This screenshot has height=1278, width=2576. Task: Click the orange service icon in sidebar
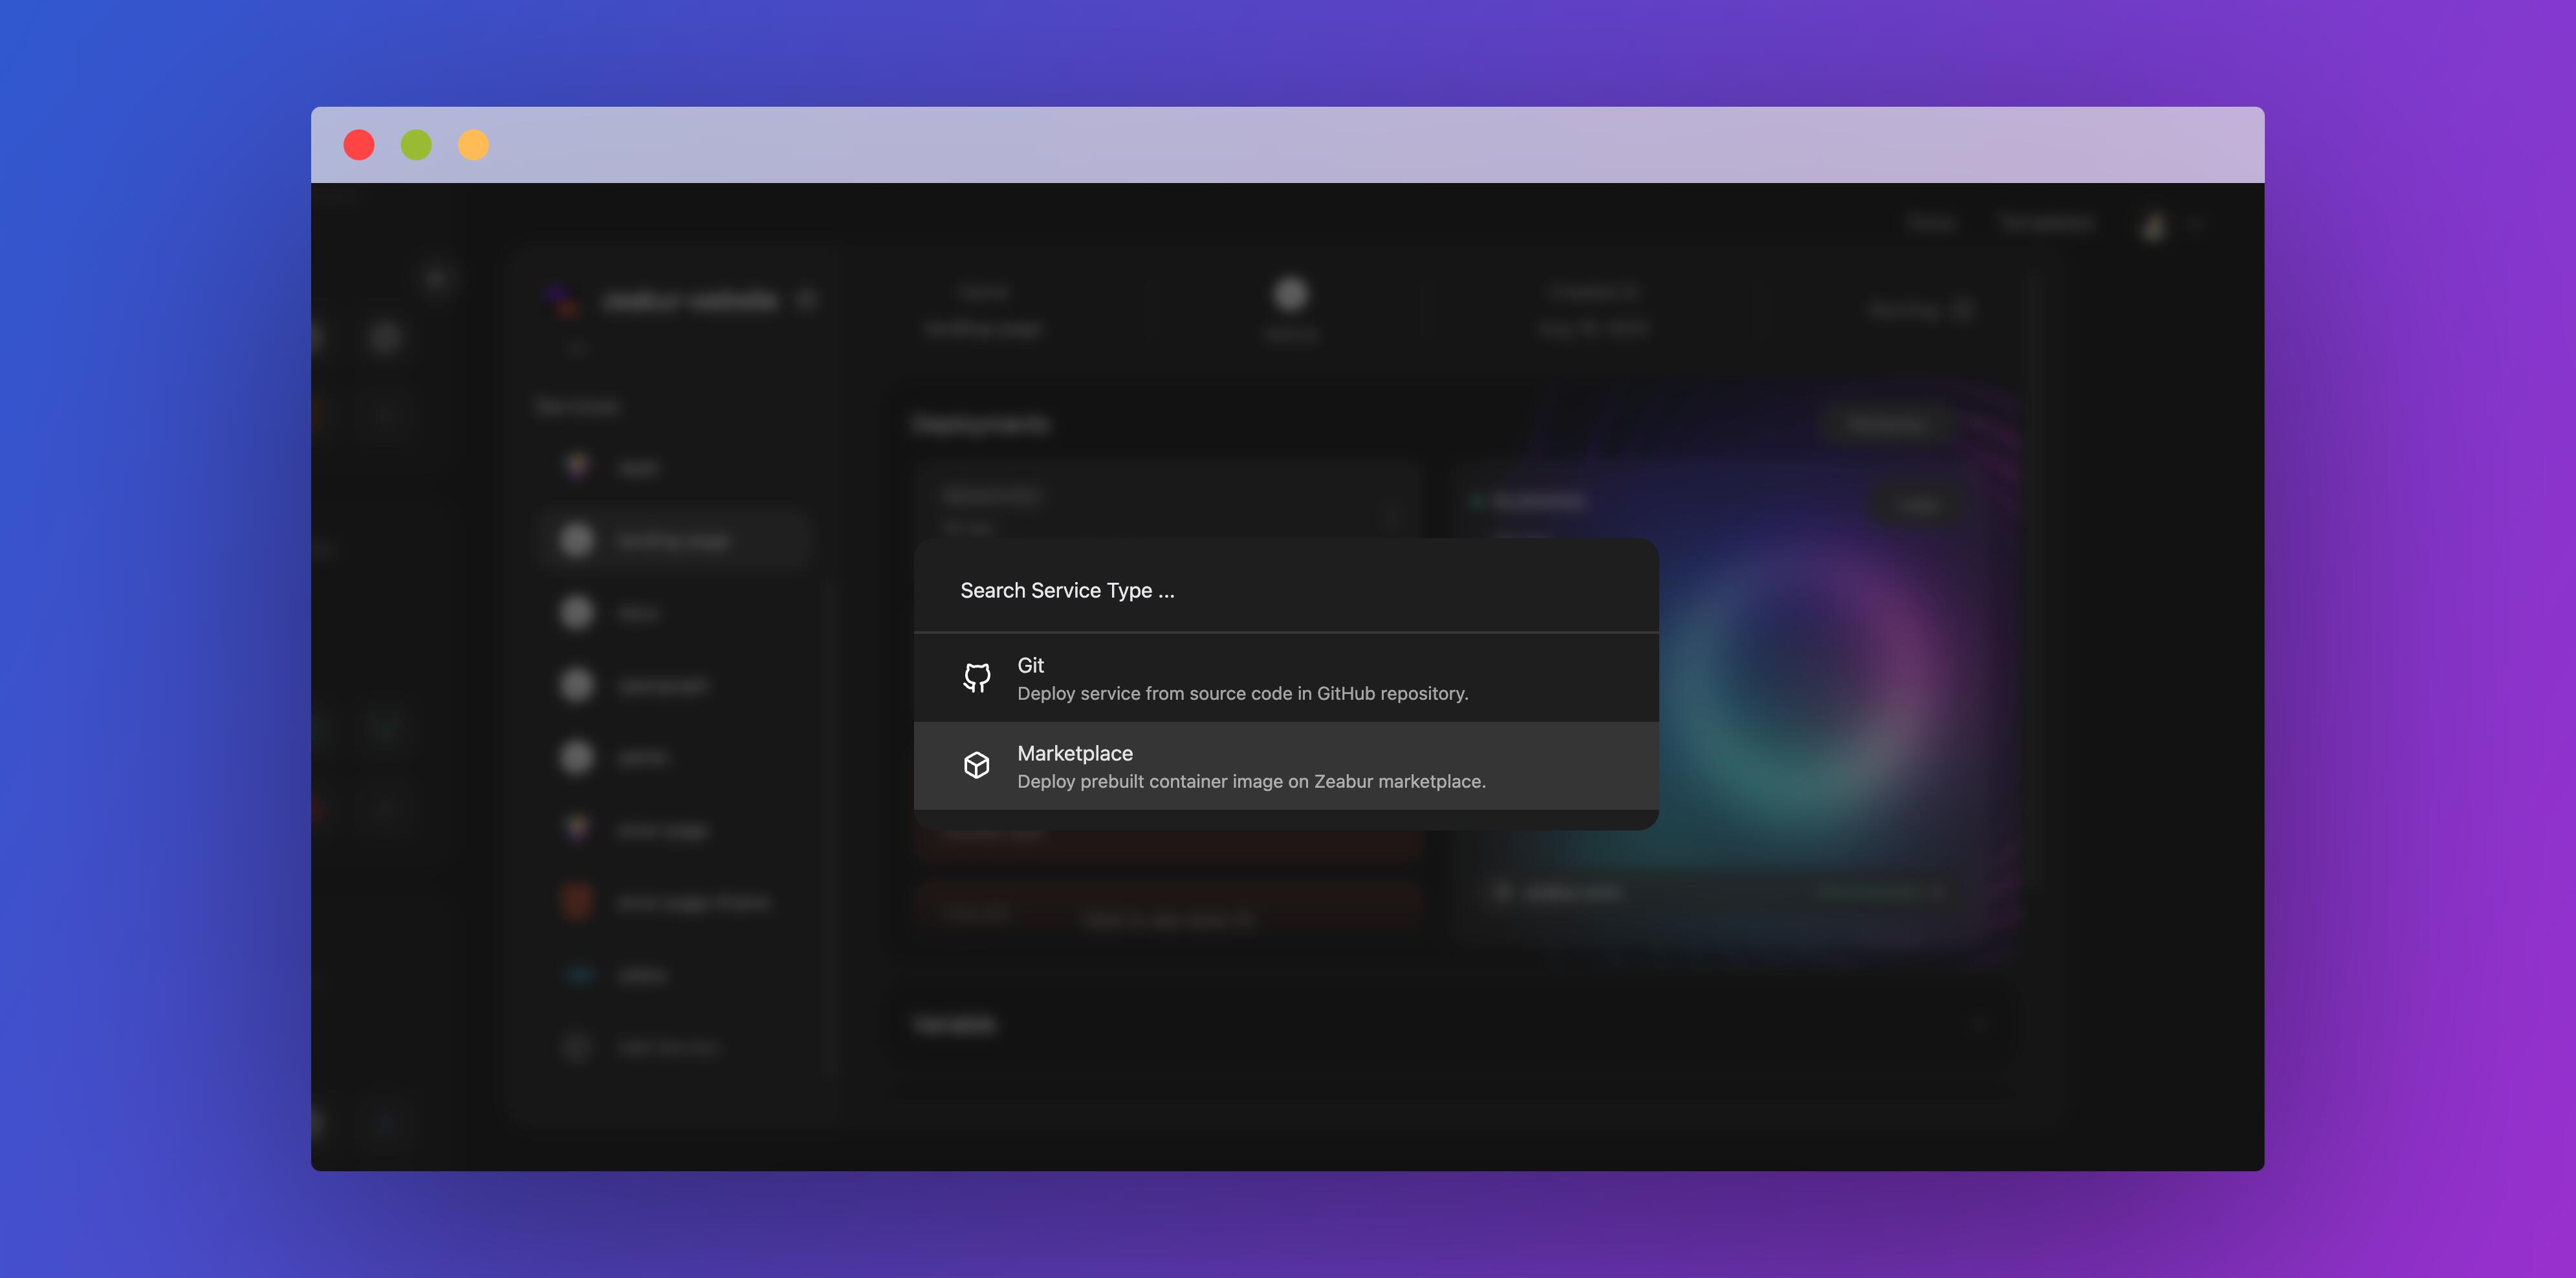[x=577, y=902]
